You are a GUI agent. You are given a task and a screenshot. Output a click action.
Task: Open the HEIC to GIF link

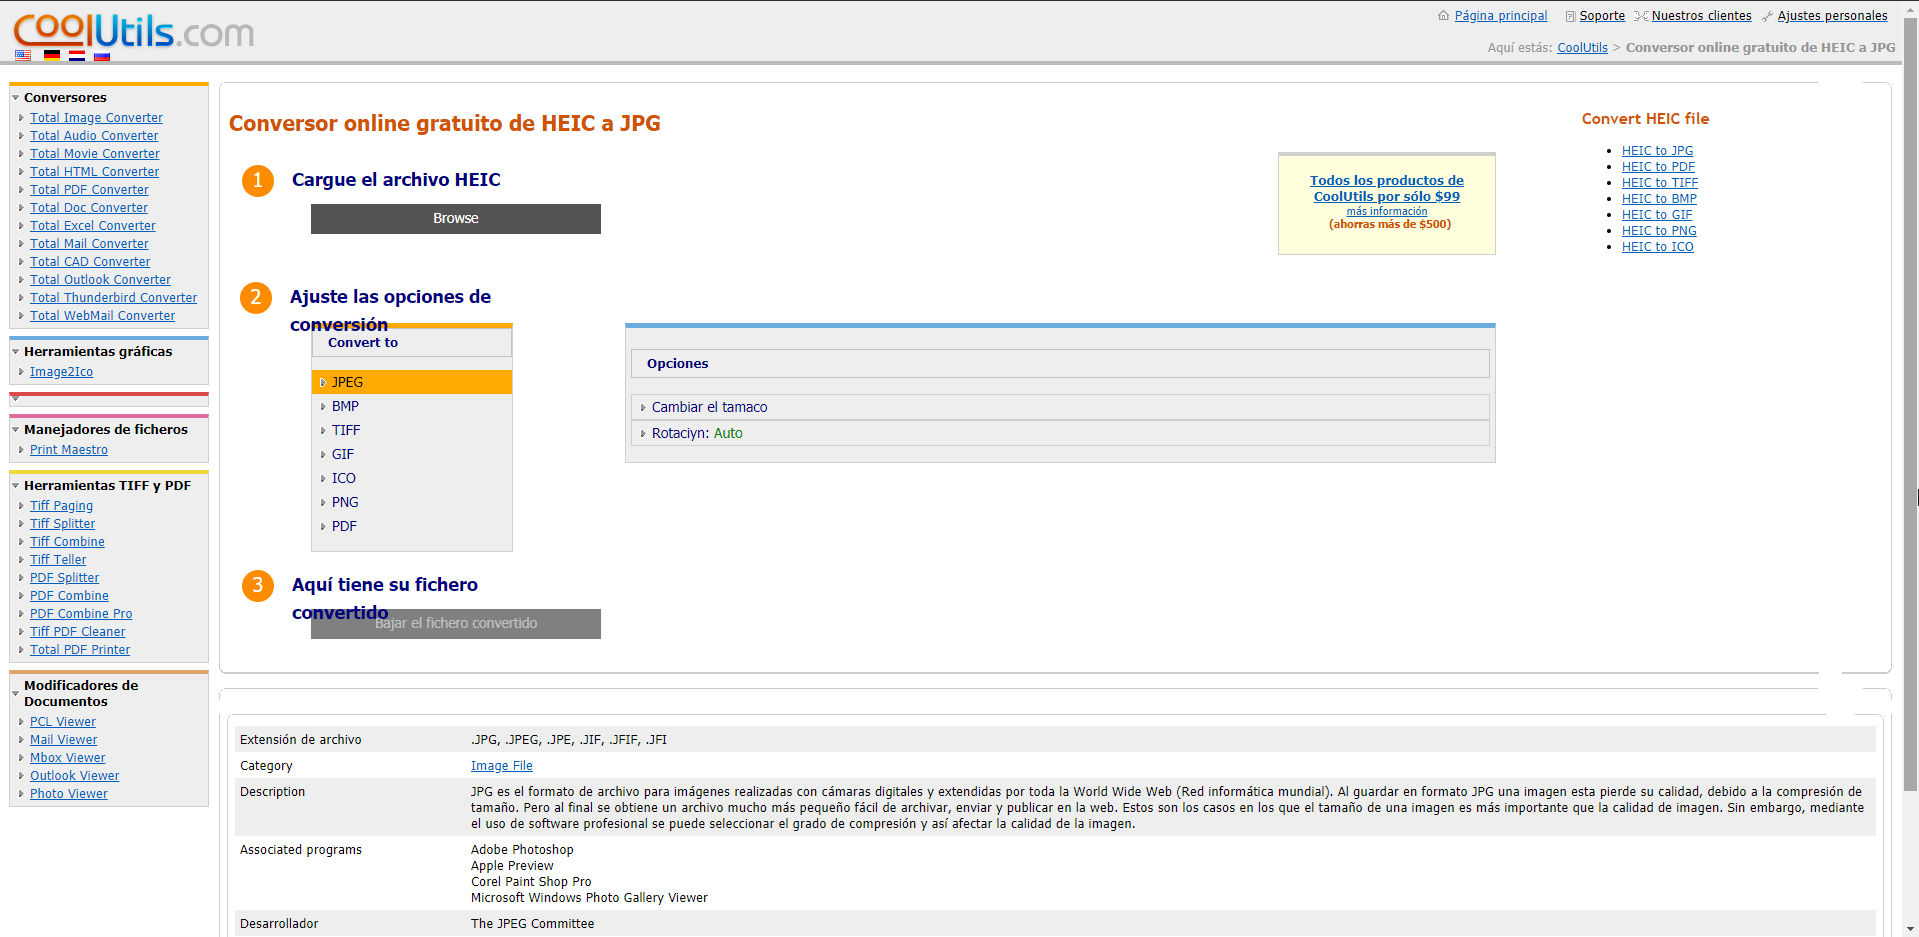(1657, 215)
